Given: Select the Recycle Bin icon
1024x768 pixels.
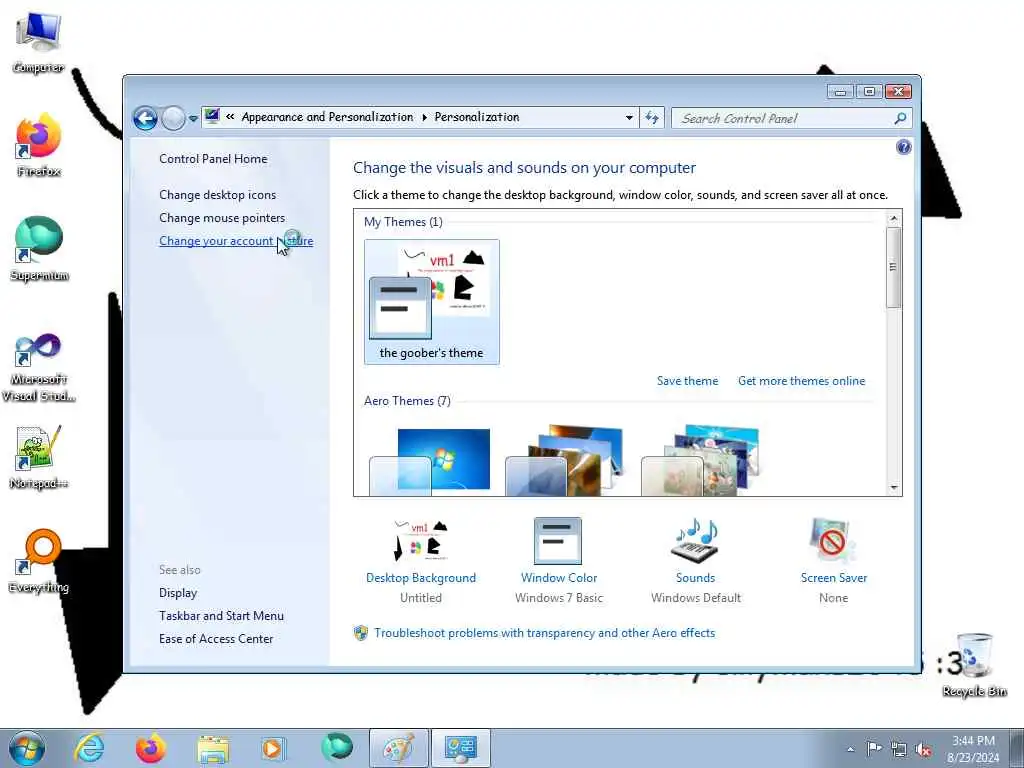Looking at the screenshot, I should (x=974, y=665).
